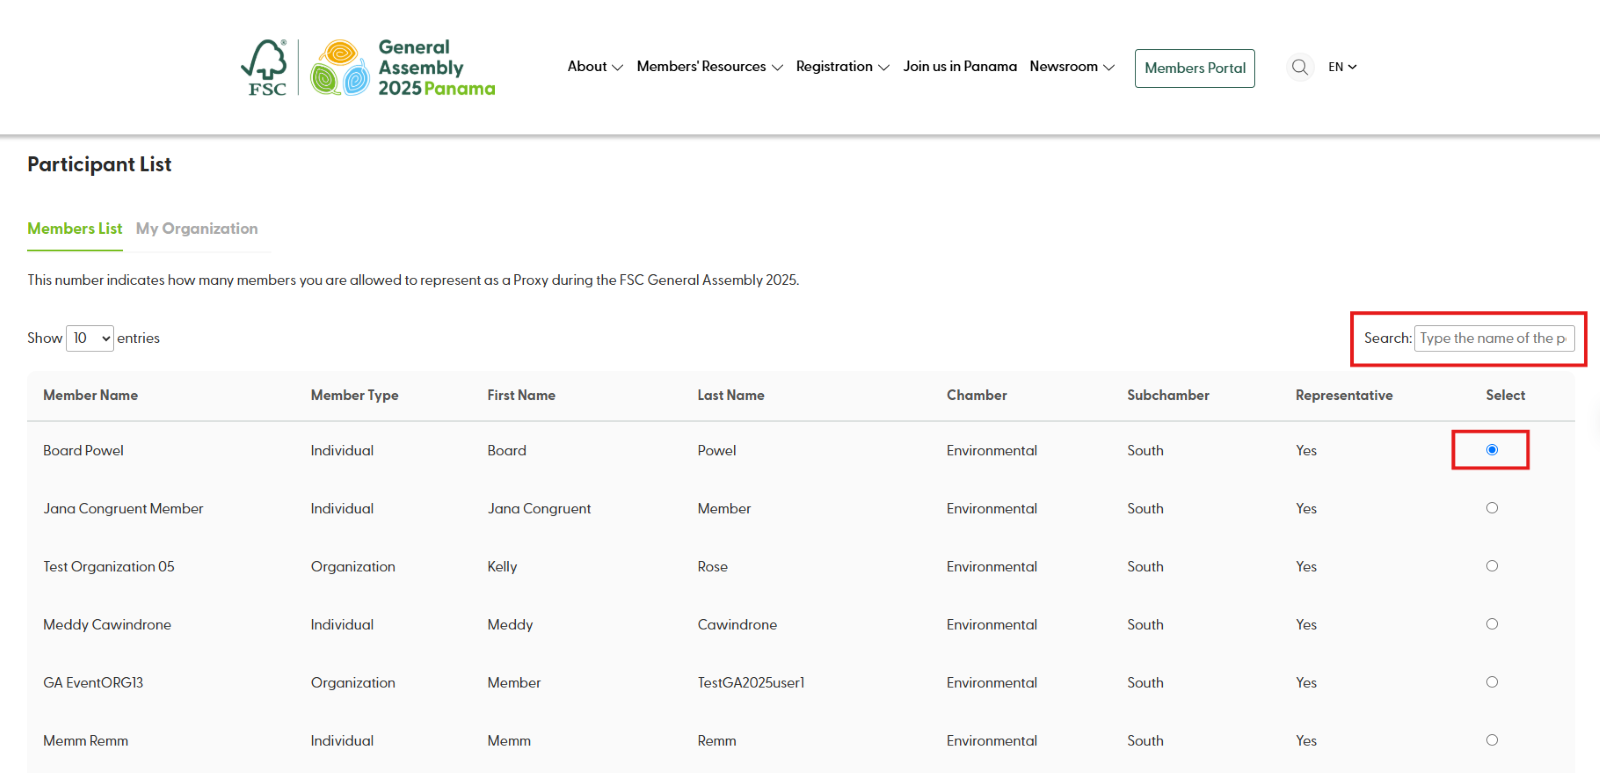Click the Board Powel member name cell
Screen dimensions: 1600x773
pos(83,451)
